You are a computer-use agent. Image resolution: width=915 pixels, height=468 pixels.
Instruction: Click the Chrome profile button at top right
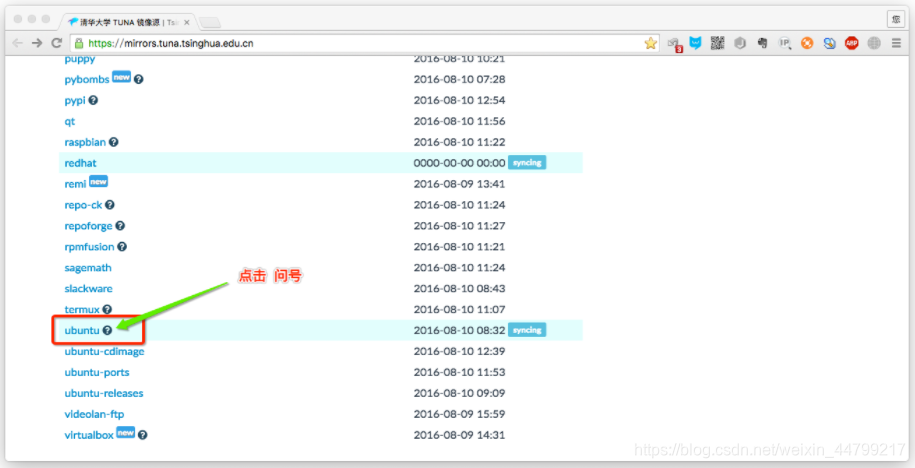(x=896, y=19)
